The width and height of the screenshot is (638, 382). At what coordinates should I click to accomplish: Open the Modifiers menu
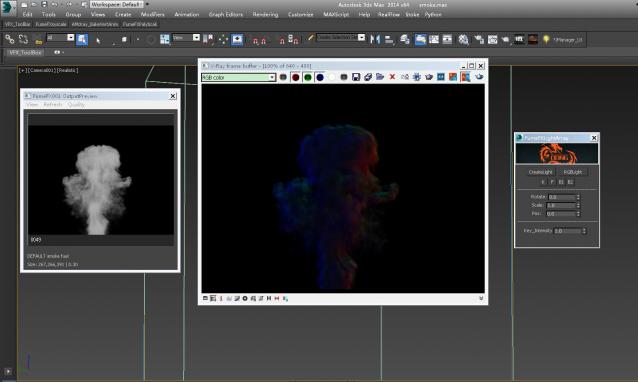[x=153, y=15]
